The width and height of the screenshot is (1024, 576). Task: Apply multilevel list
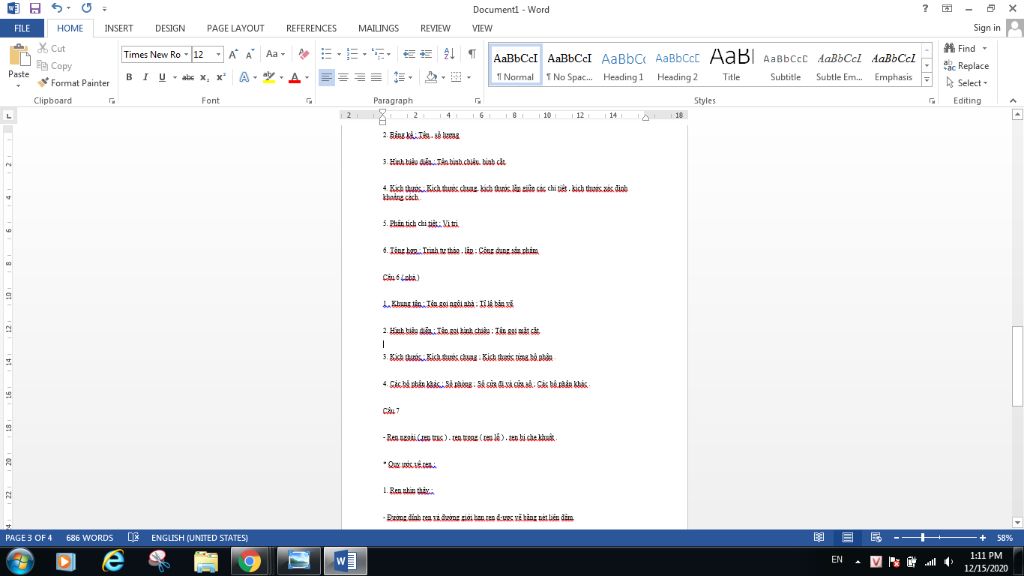click(378, 54)
